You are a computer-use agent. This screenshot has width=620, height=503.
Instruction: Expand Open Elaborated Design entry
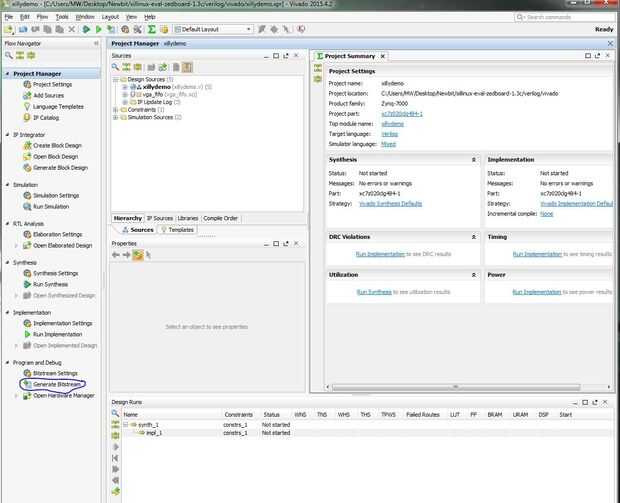tap(16, 245)
